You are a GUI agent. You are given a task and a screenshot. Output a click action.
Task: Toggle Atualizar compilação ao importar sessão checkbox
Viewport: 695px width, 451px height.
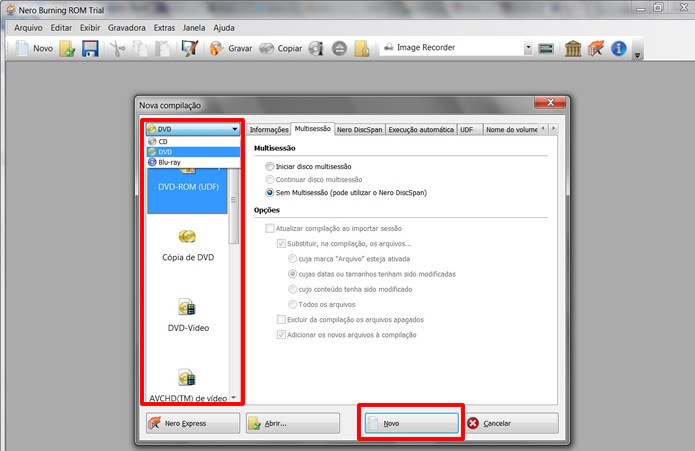tap(269, 229)
